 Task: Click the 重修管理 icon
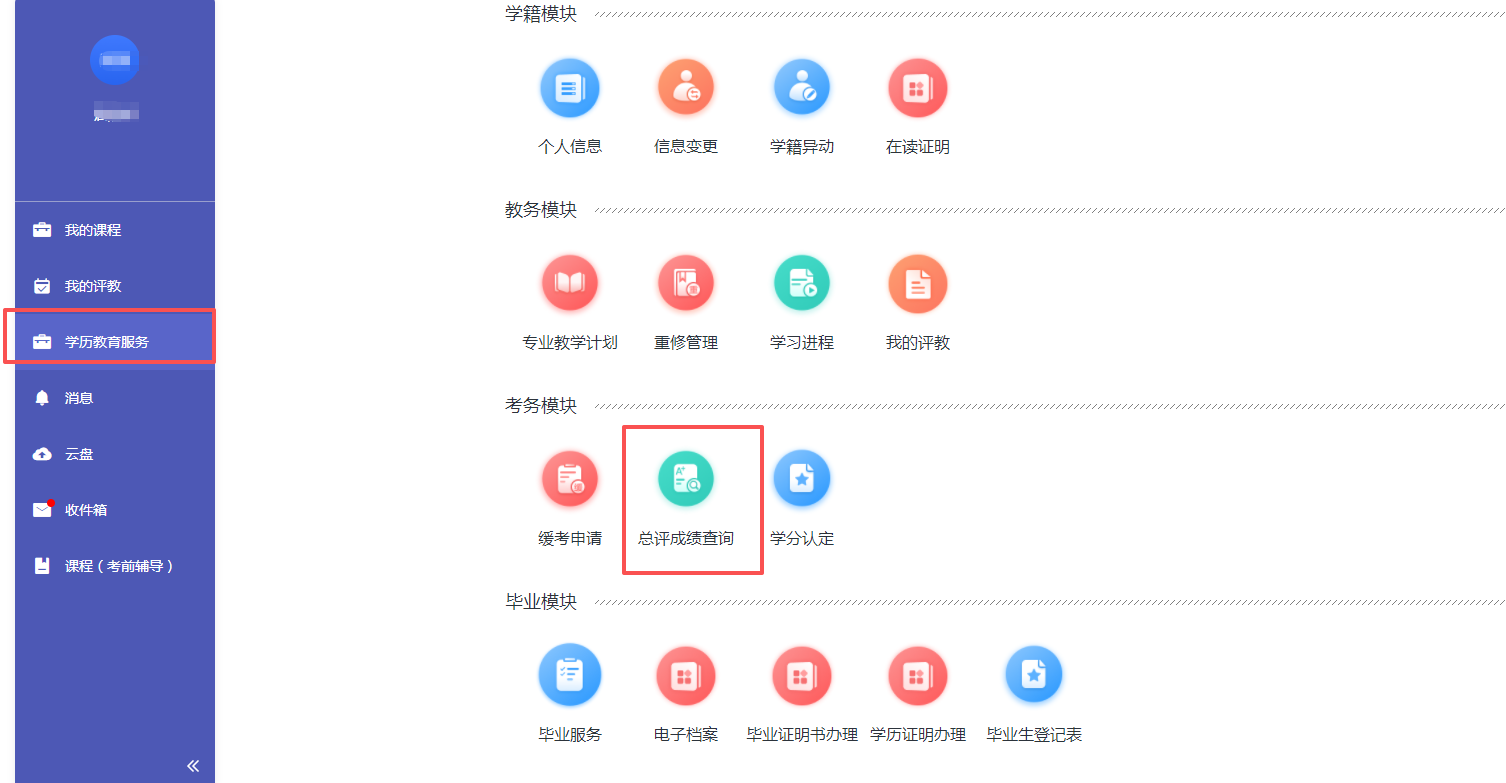[685, 284]
